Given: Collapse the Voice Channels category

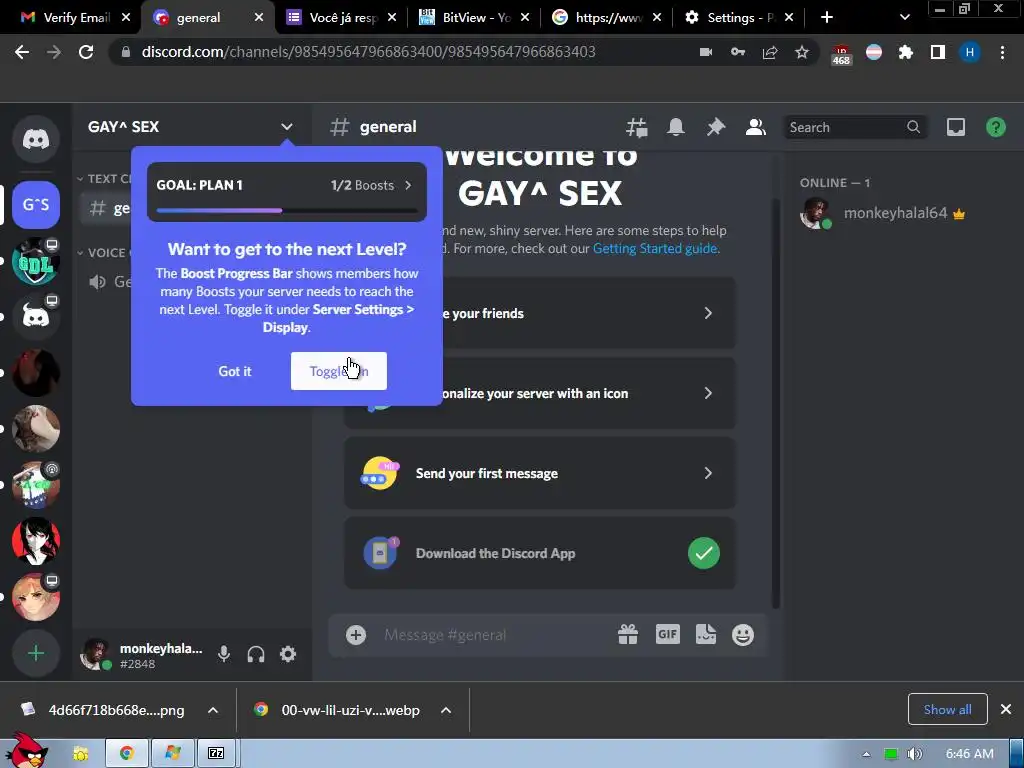Looking at the screenshot, I should pos(103,253).
